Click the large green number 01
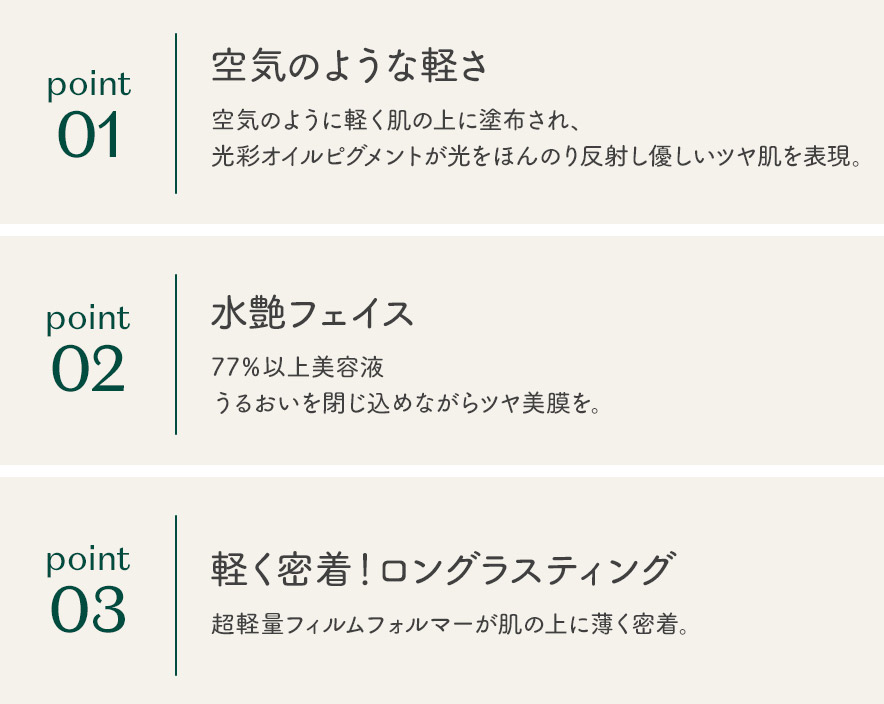 (89, 136)
